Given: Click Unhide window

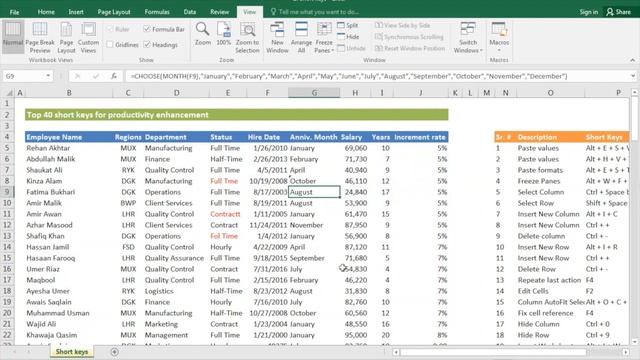Looking at the screenshot, I should (351, 48).
